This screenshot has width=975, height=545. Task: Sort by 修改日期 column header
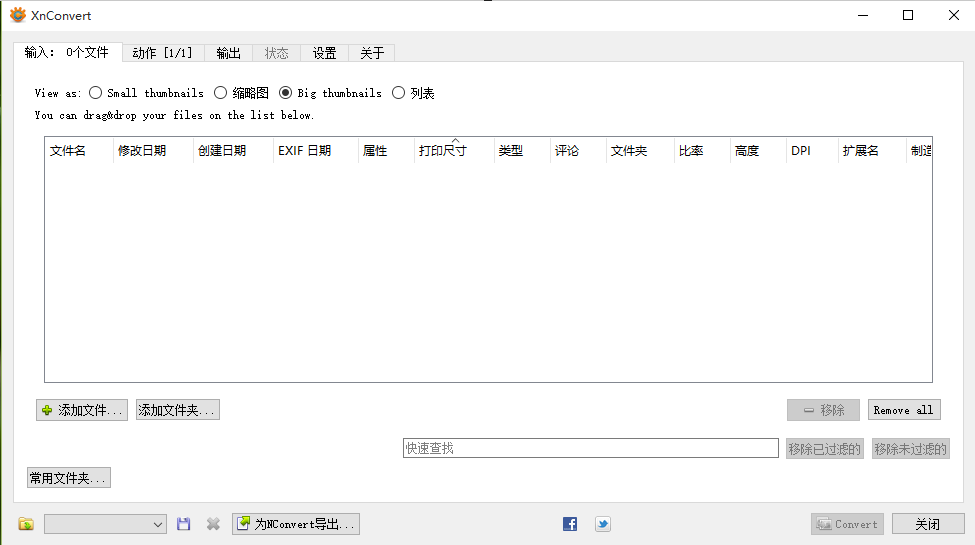pos(153,151)
